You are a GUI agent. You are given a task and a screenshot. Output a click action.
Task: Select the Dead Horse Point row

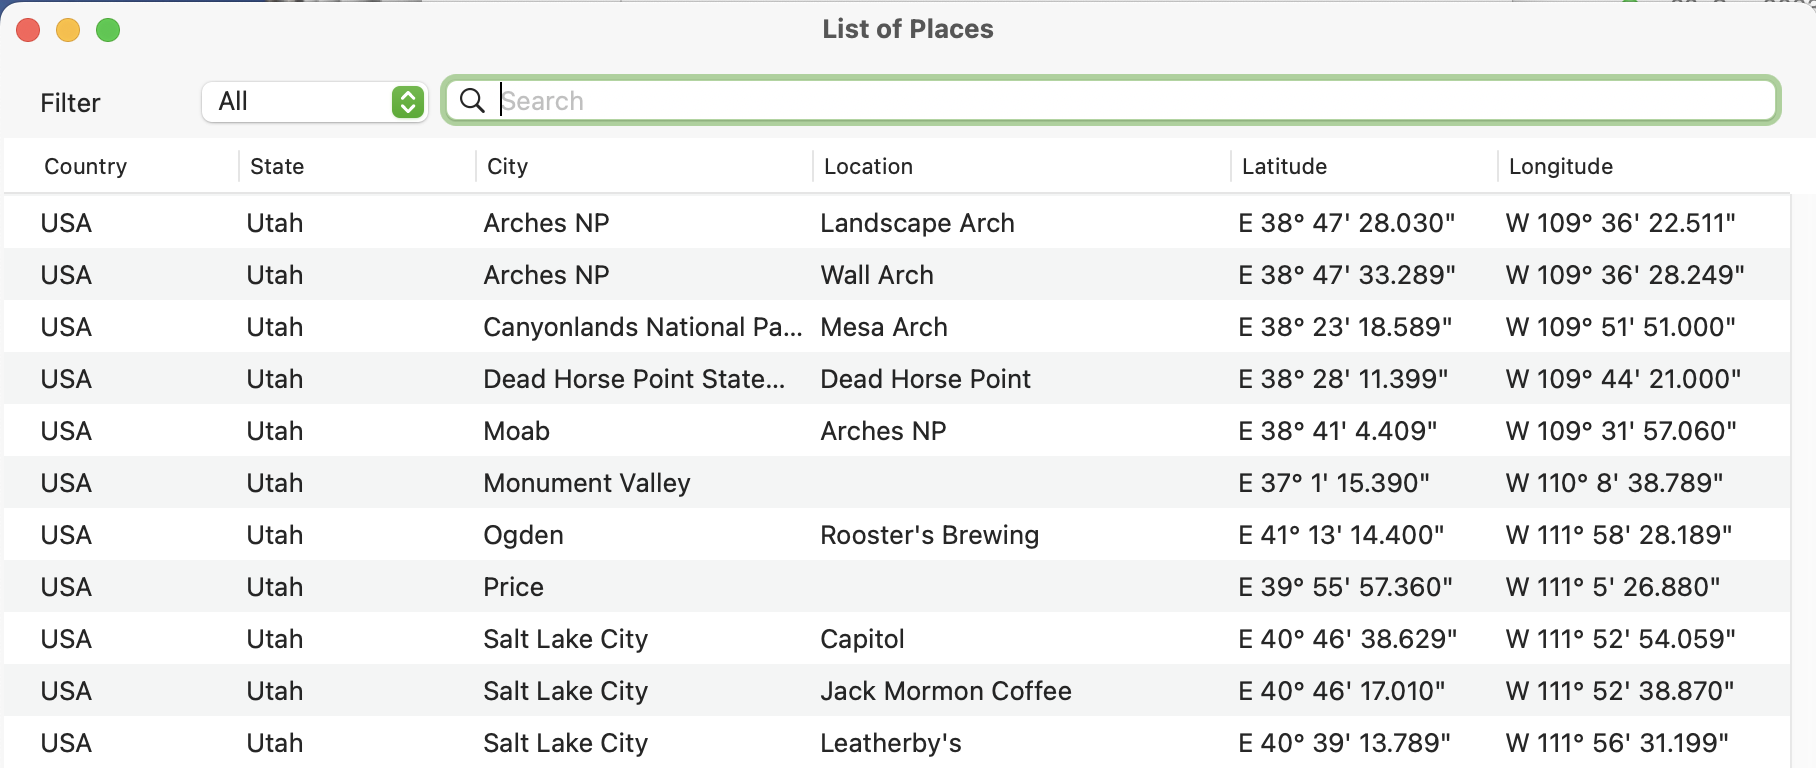click(x=897, y=378)
